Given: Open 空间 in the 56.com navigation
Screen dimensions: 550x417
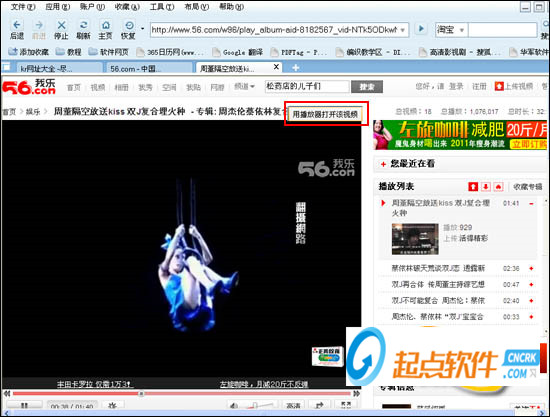Looking at the screenshot, I should [169, 87].
